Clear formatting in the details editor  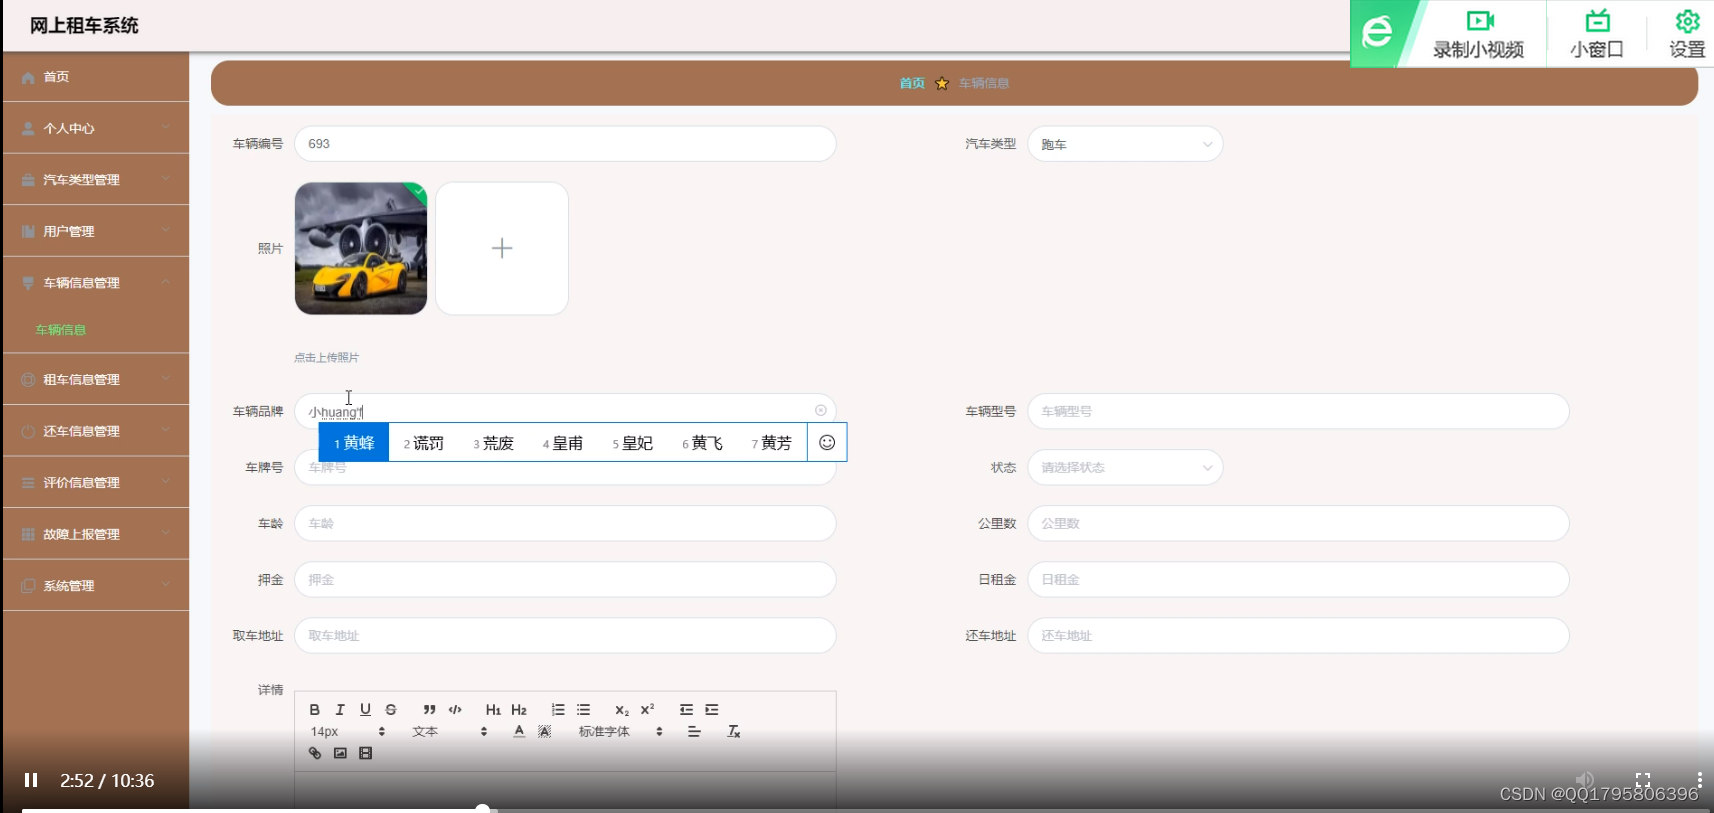click(733, 732)
